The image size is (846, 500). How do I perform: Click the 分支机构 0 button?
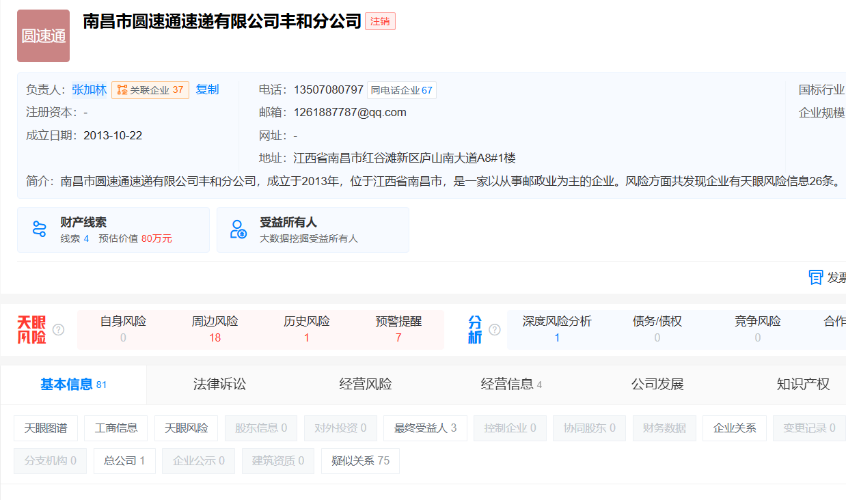(50, 461)
